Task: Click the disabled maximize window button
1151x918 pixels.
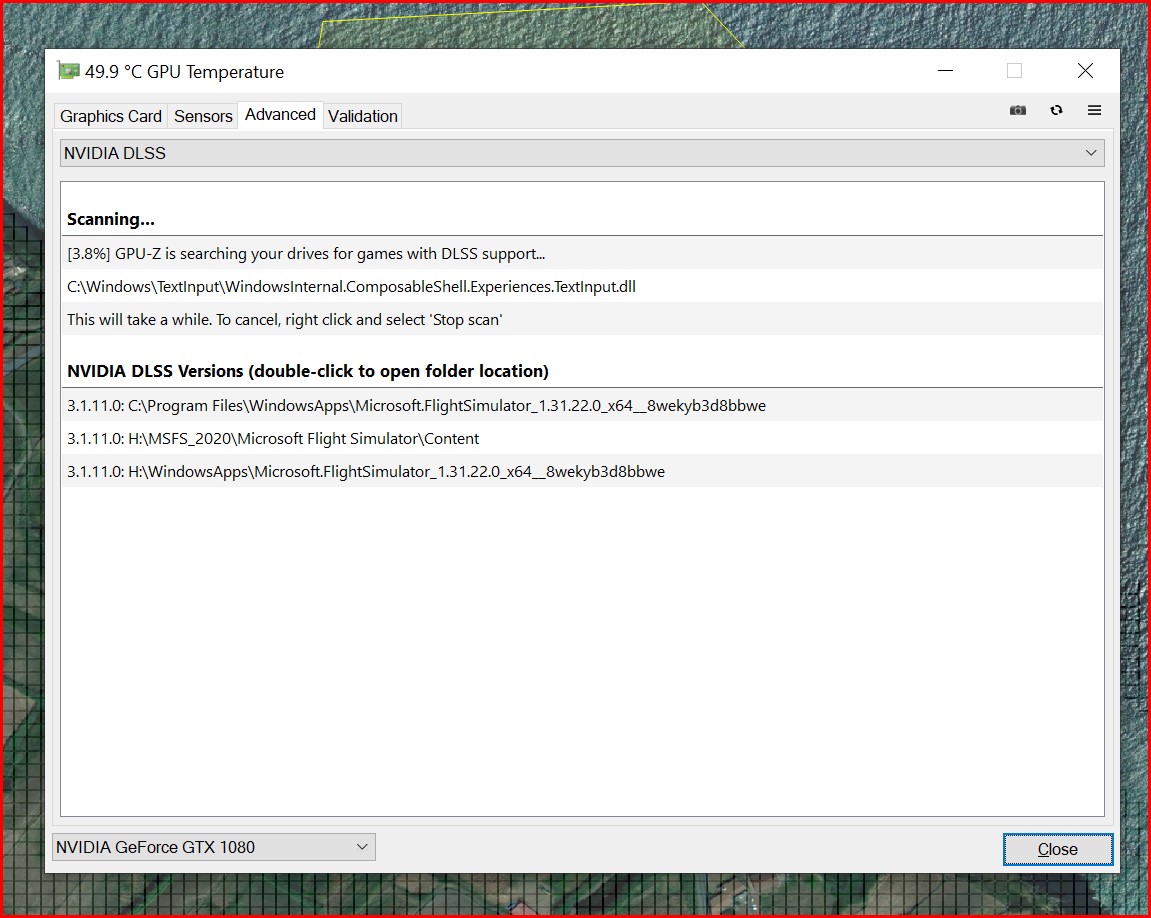Action: (1014, 70)
